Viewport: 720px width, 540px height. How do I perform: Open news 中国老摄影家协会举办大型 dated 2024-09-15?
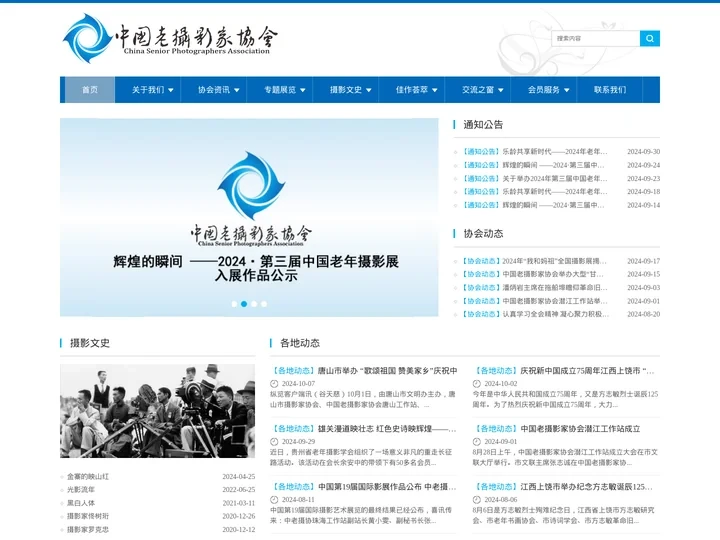[x=553, y=274]
